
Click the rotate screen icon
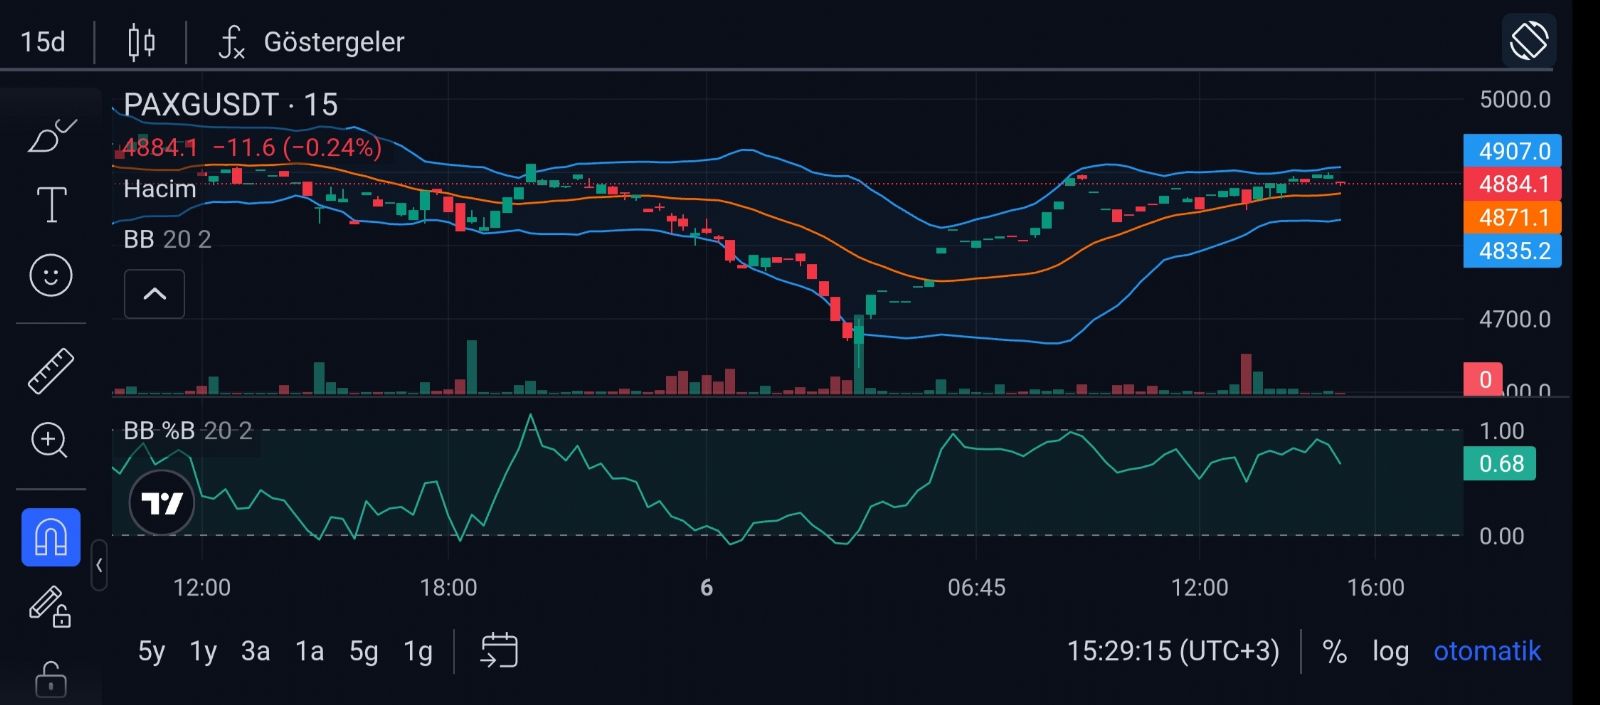1529,41
